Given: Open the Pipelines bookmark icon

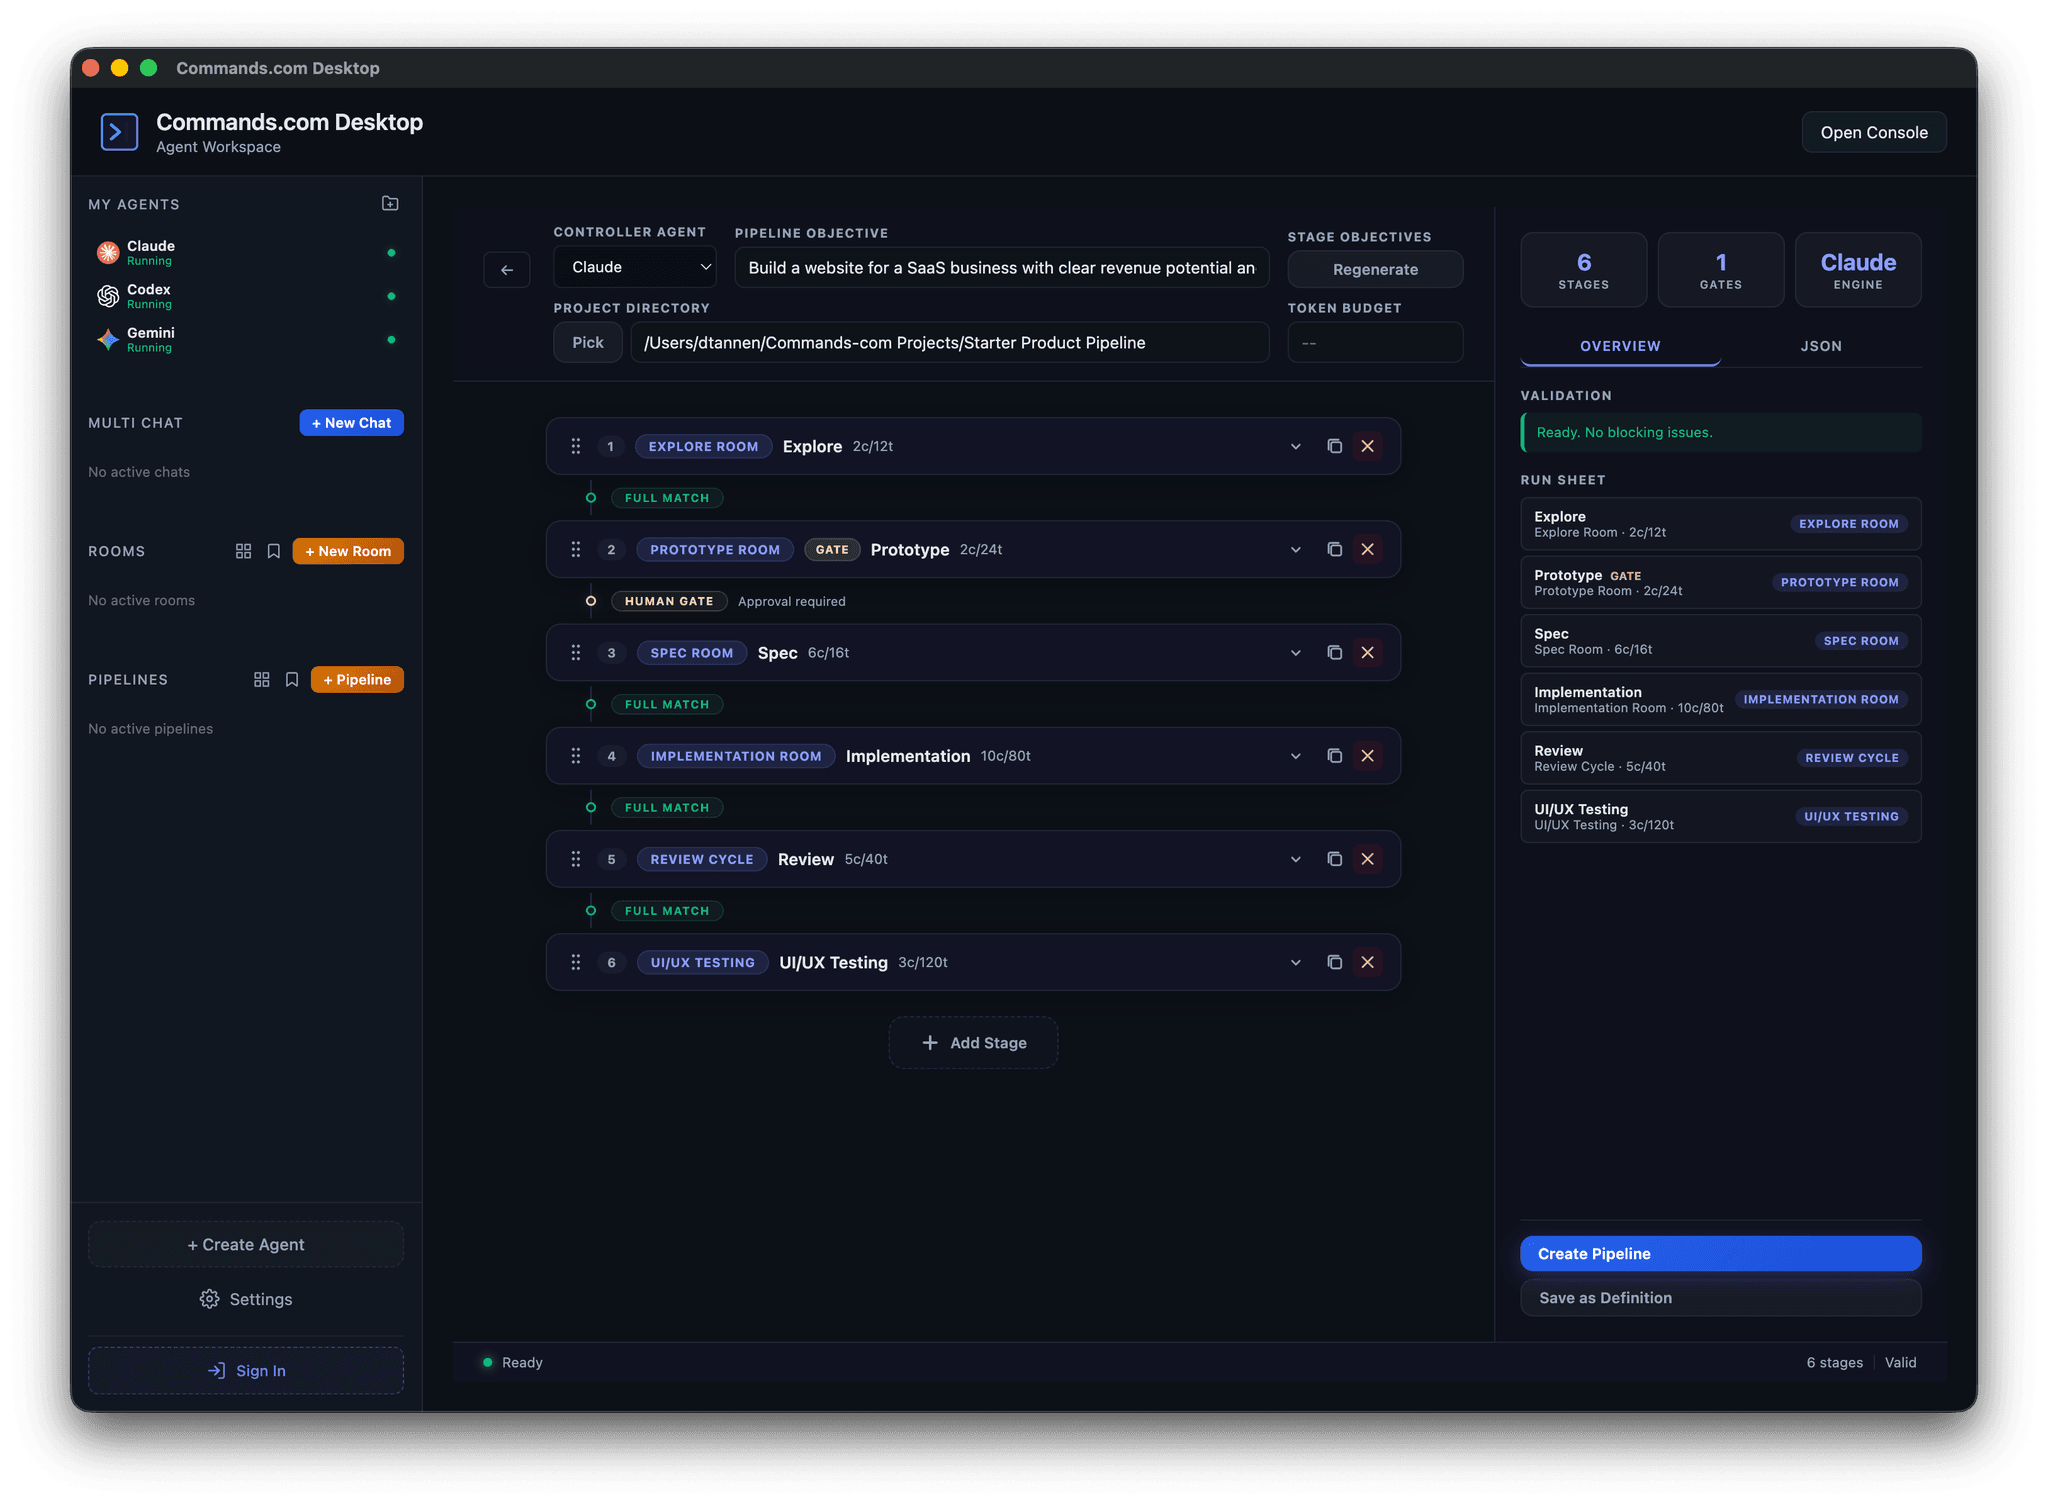Looking at the screenshot, I should pyautogui.click(x=292, y=680).
